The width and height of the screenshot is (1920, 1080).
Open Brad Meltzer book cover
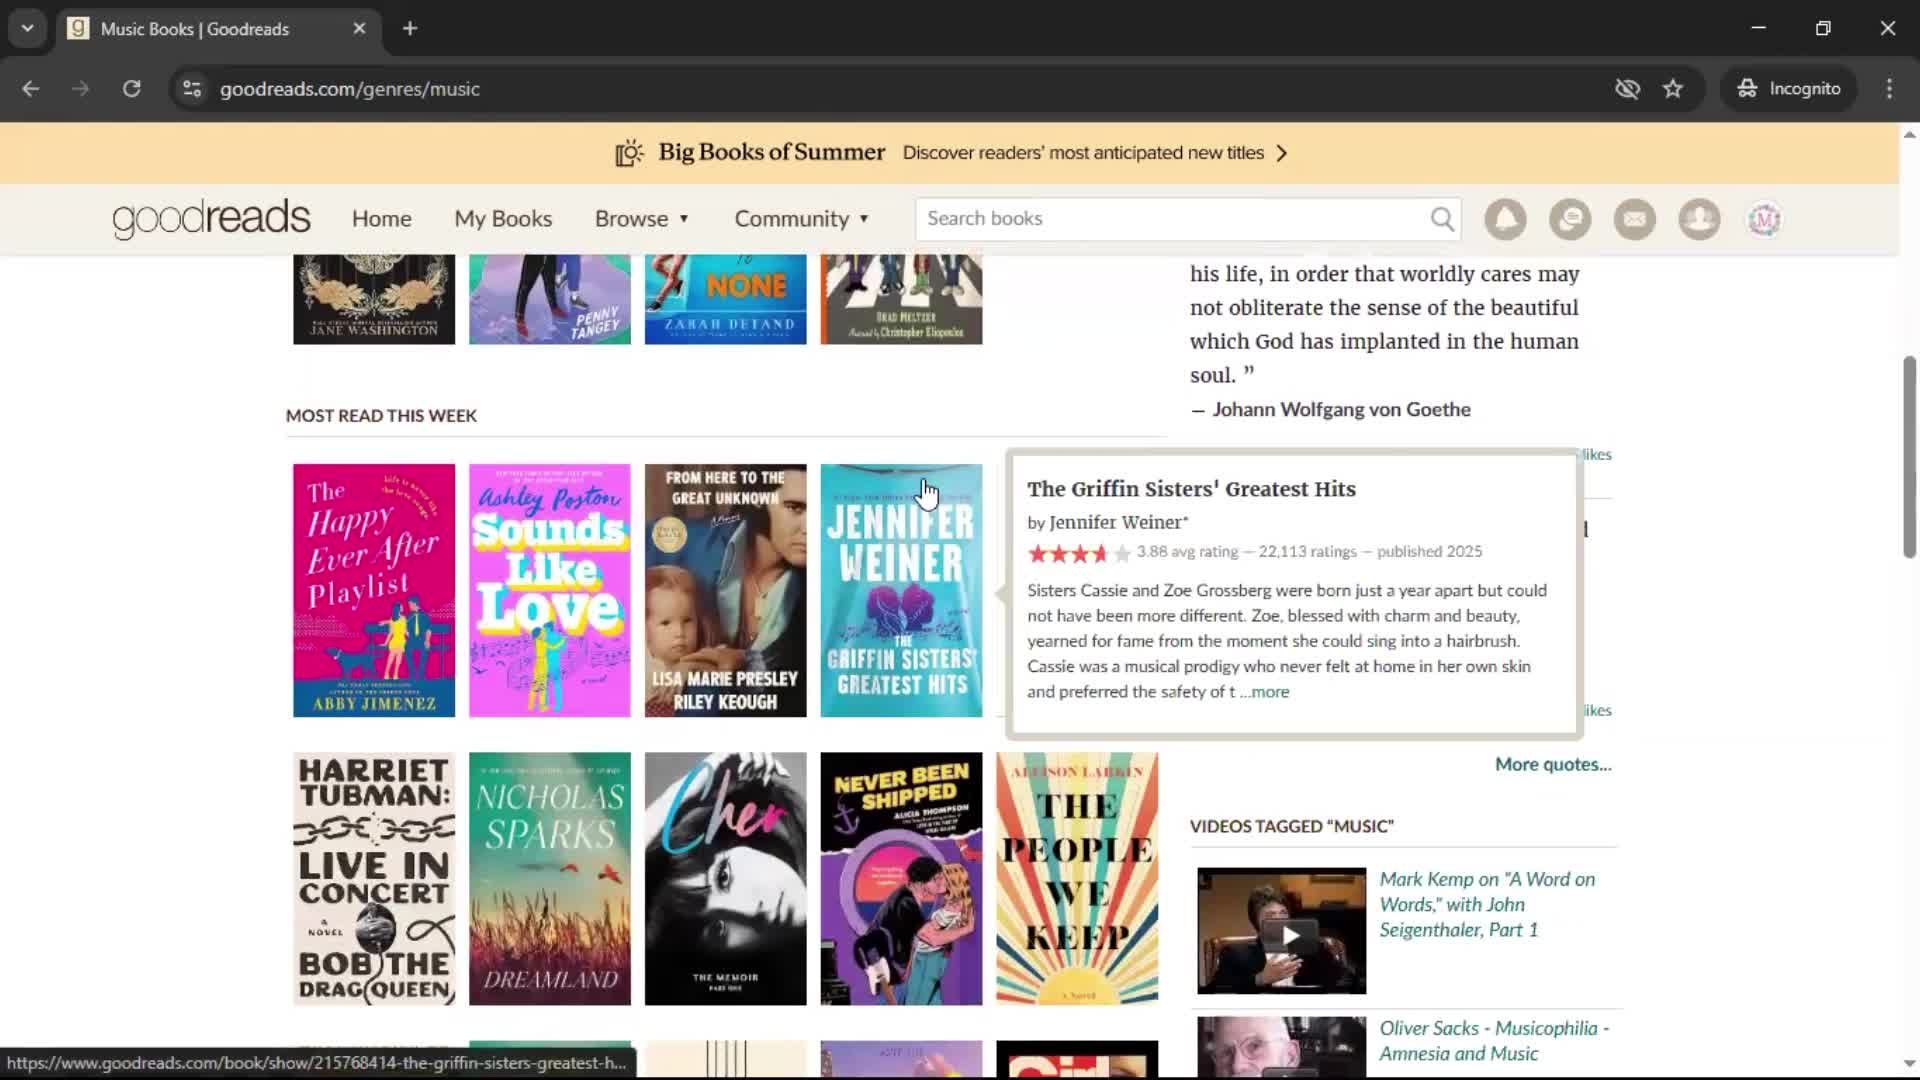tap(901, 300)
